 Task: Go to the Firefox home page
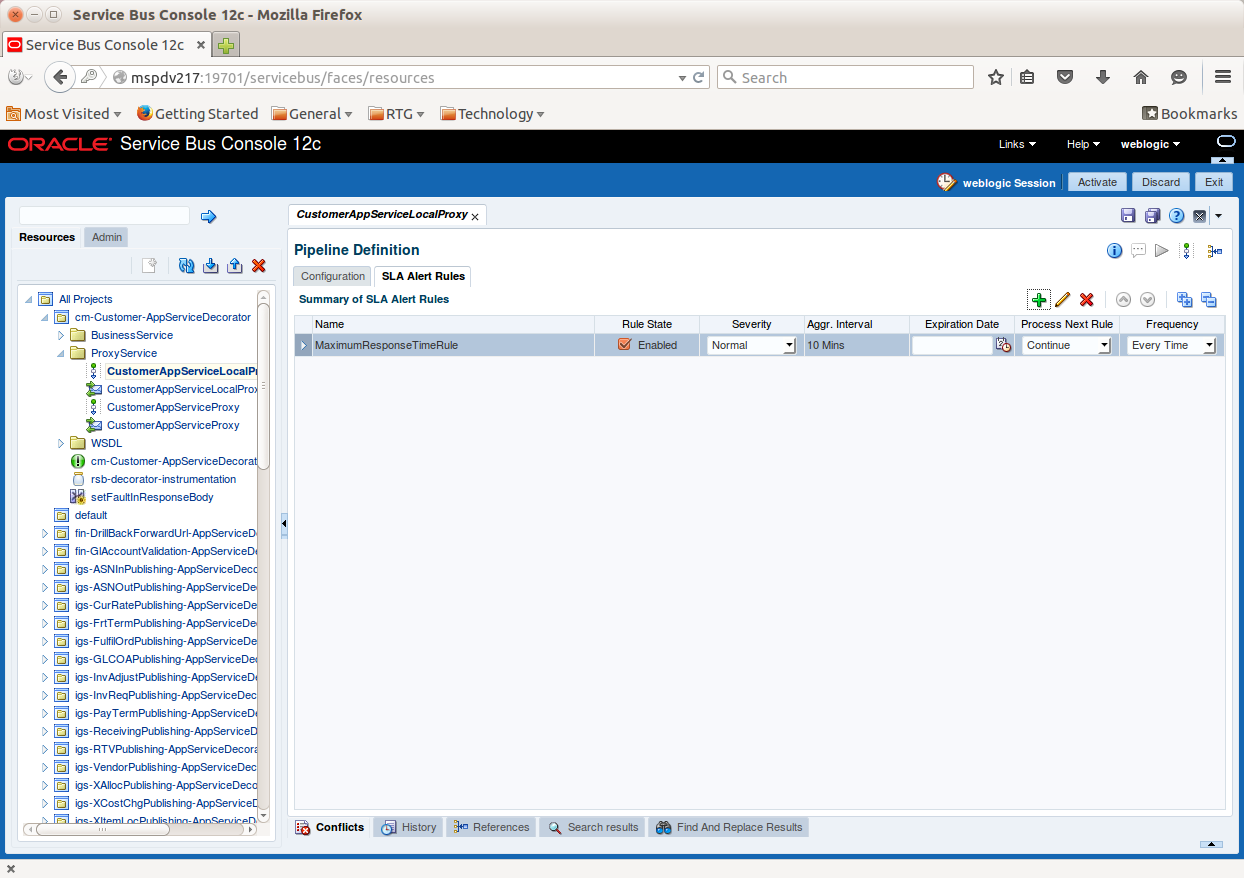(1141, 77)
